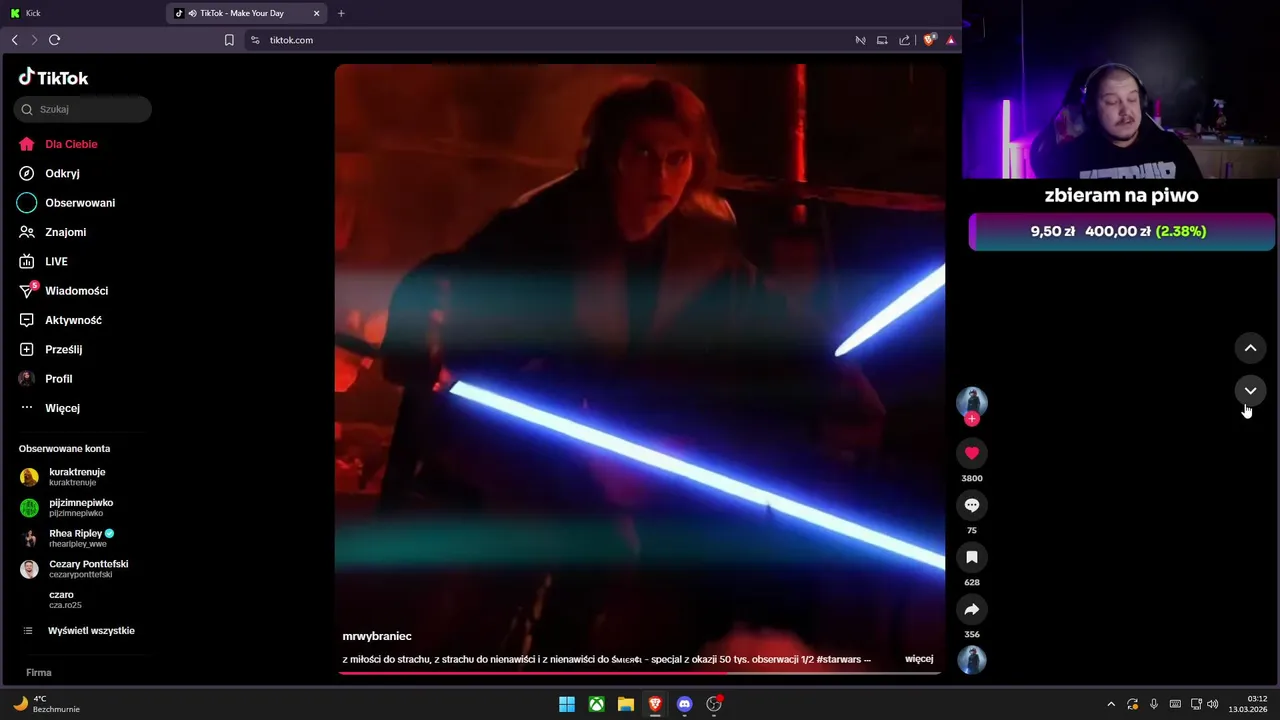1280x720 pixels.
Task: Close the TikTok tab
Action: tap(317, 13)
